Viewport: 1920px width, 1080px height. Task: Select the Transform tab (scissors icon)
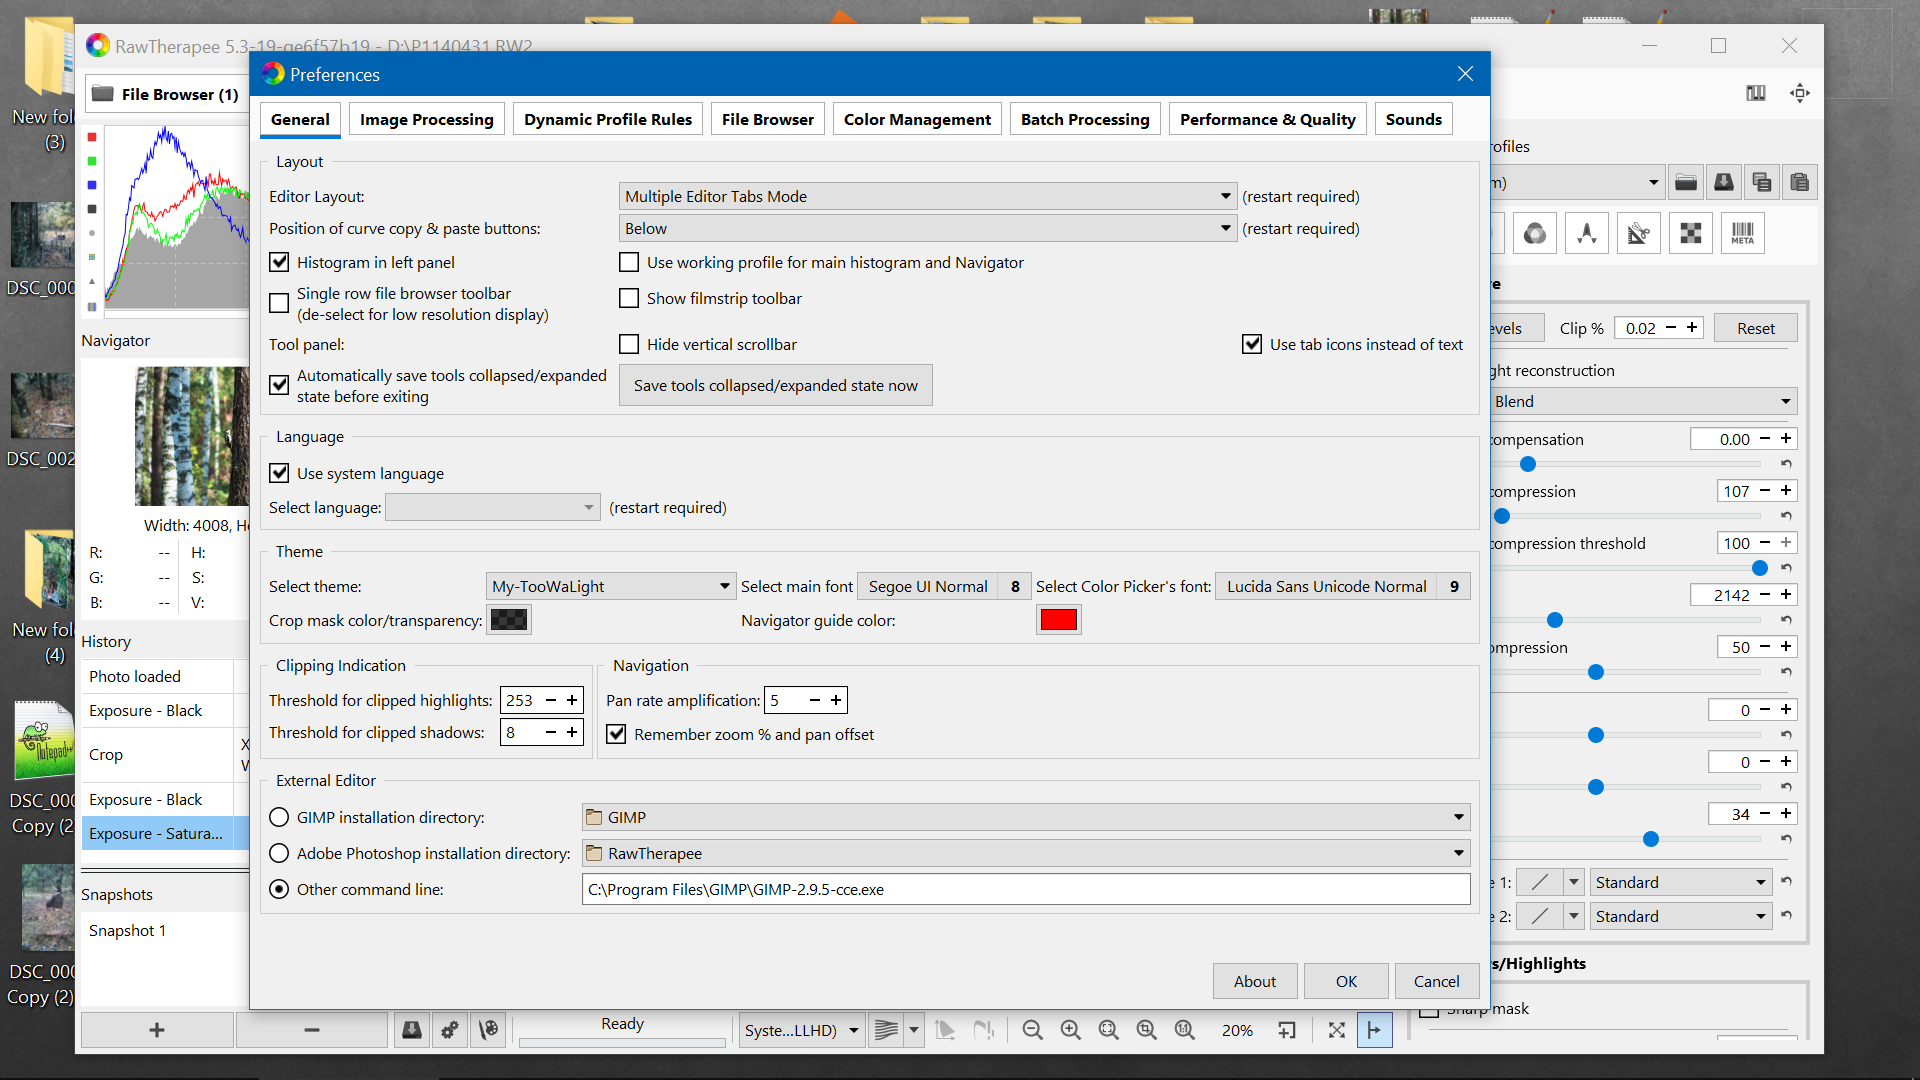point(1638,232)
